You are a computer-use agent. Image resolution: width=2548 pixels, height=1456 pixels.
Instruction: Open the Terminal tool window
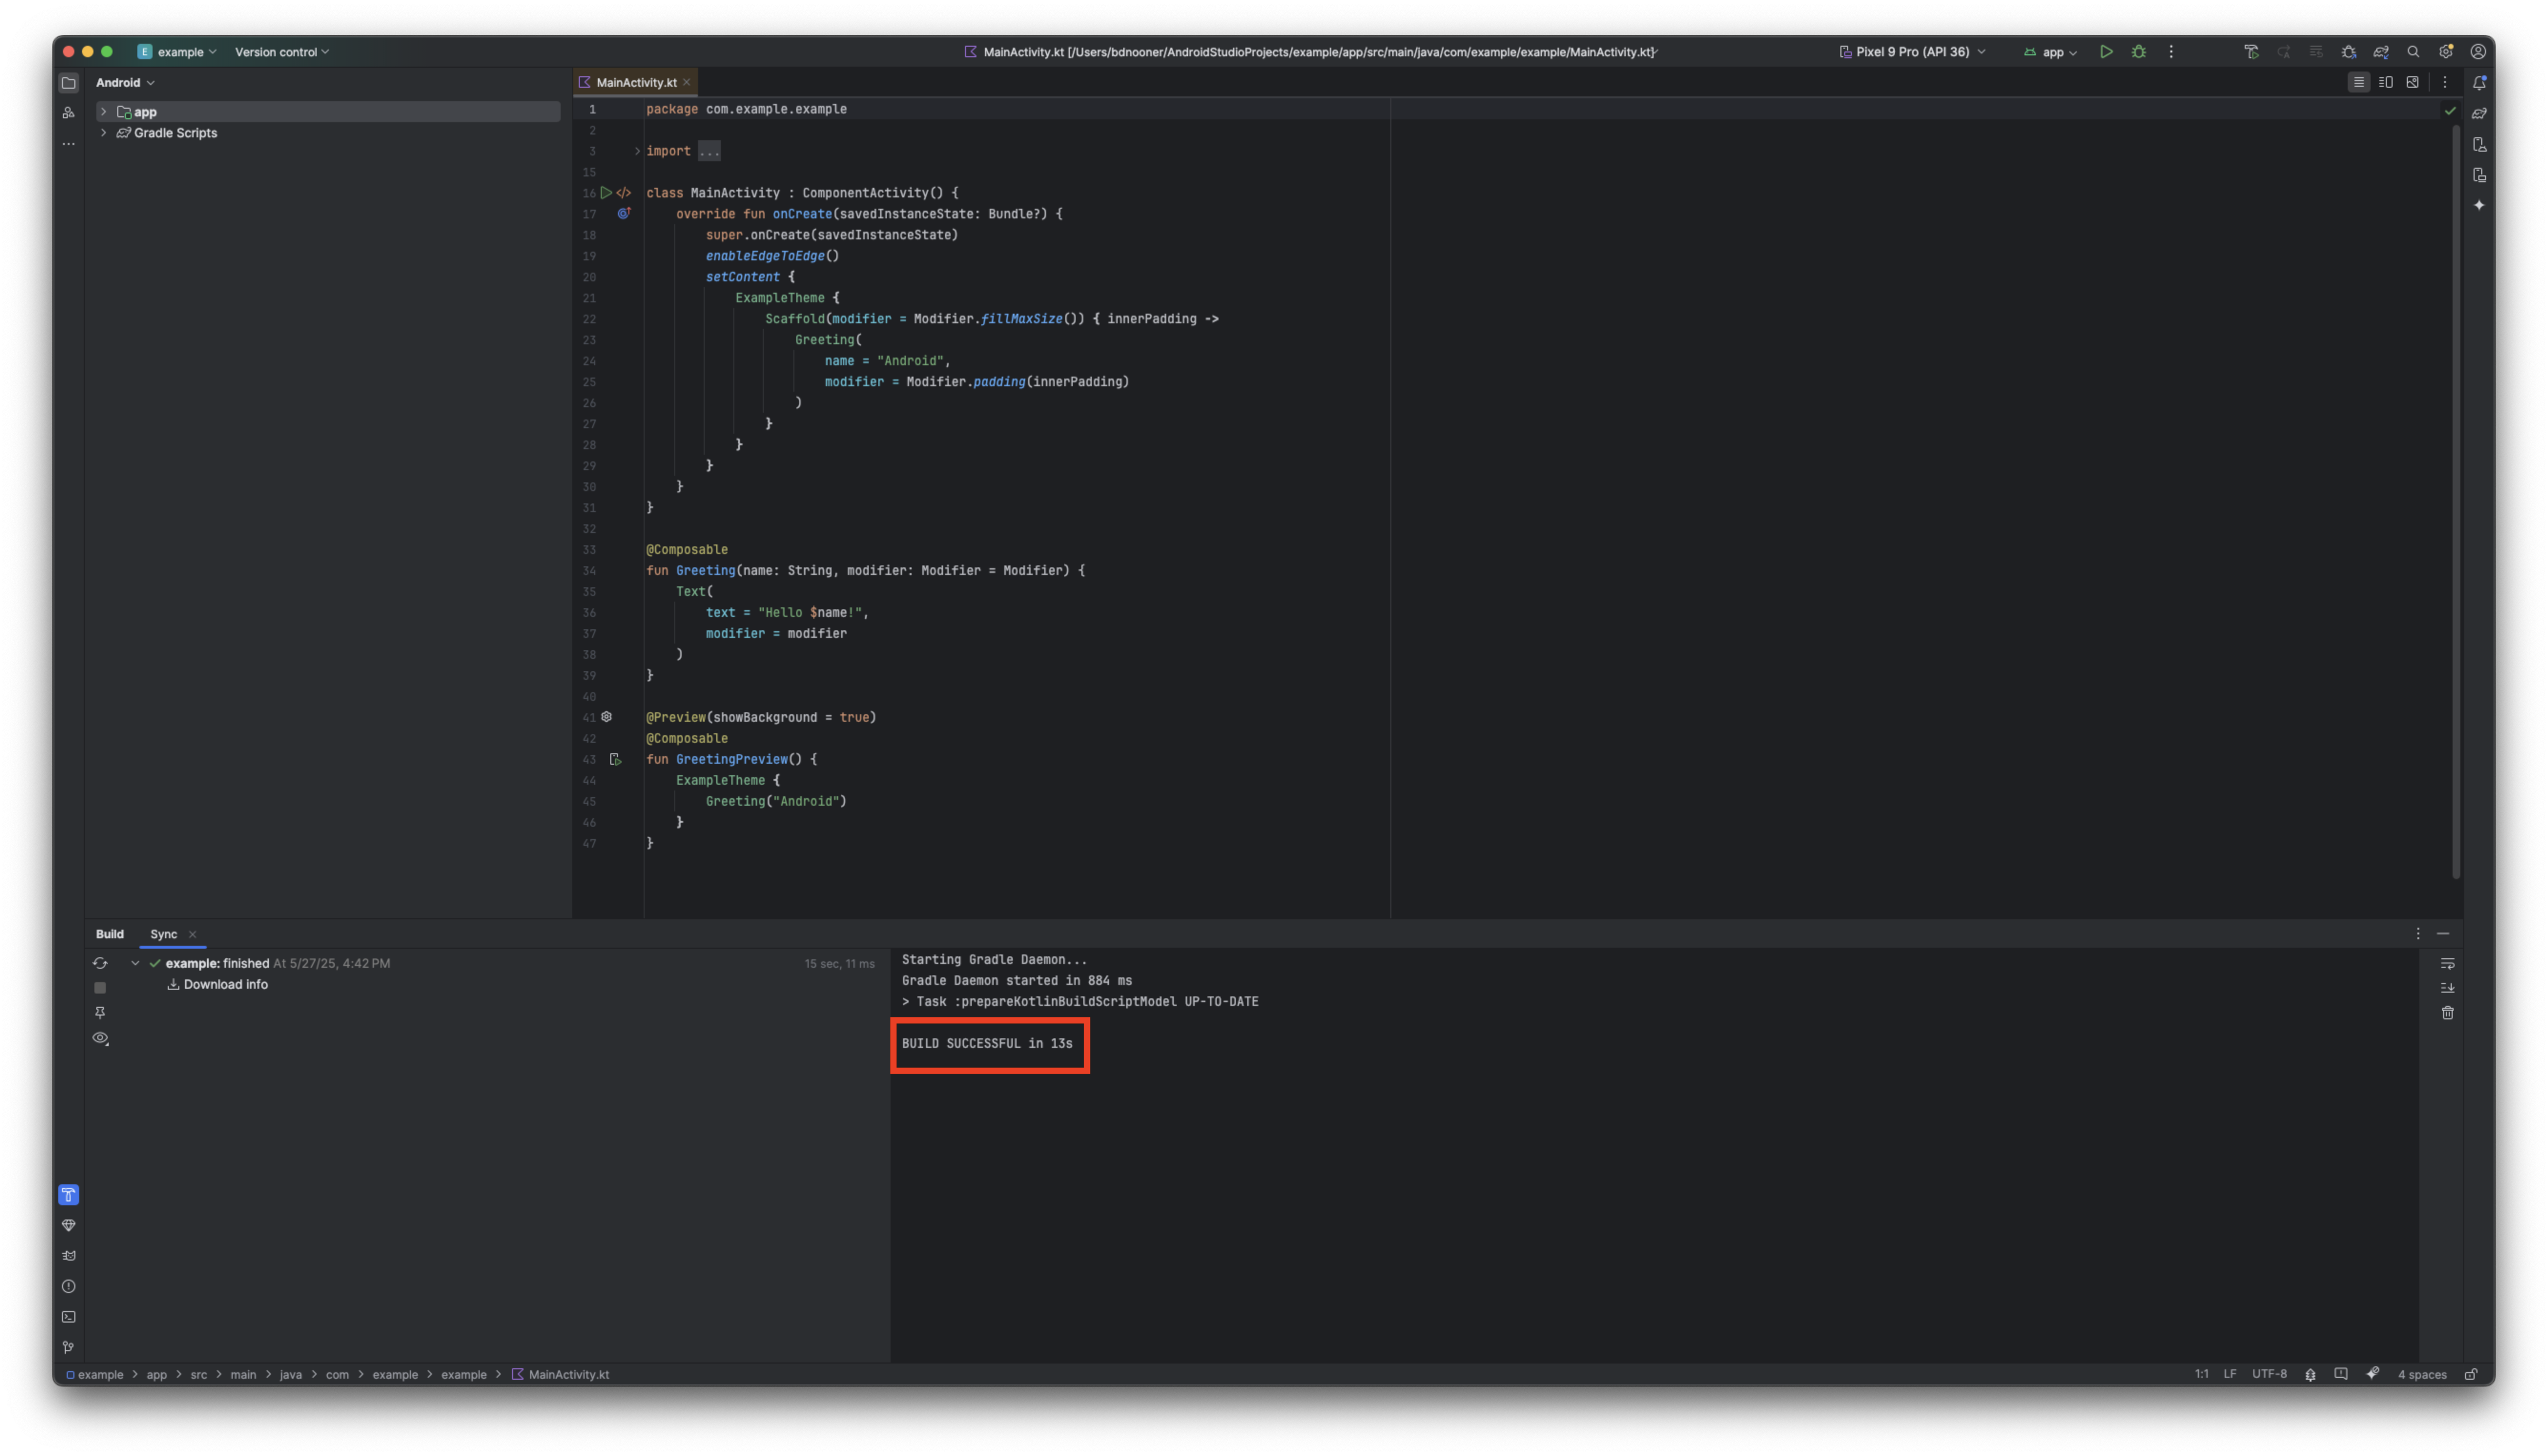pyautogui.click(x=68, y=1317)
